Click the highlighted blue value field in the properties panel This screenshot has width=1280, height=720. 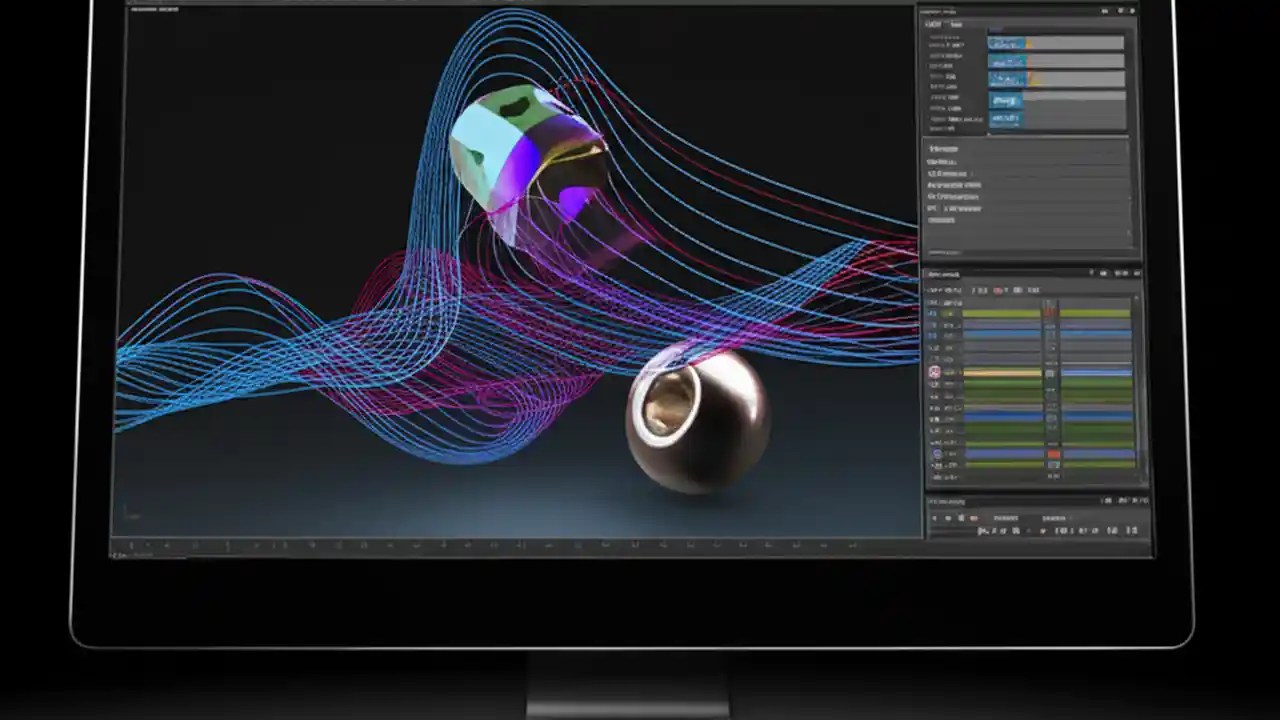[1006, 43]
